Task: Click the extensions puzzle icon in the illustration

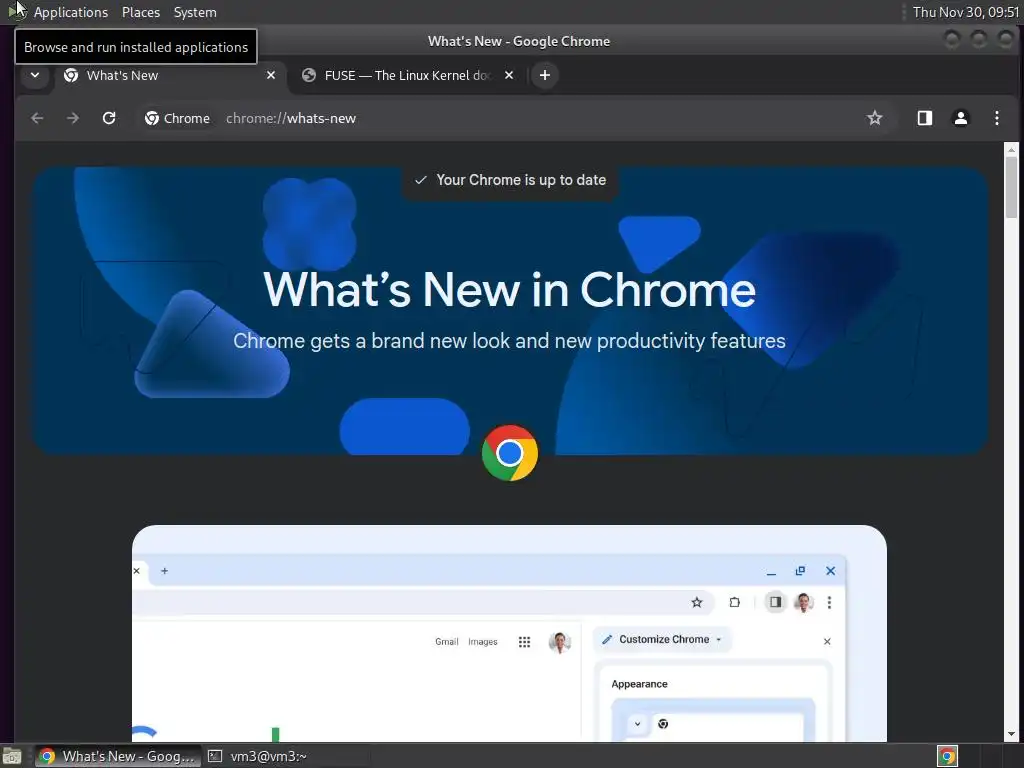Action: tap(735, 602)
